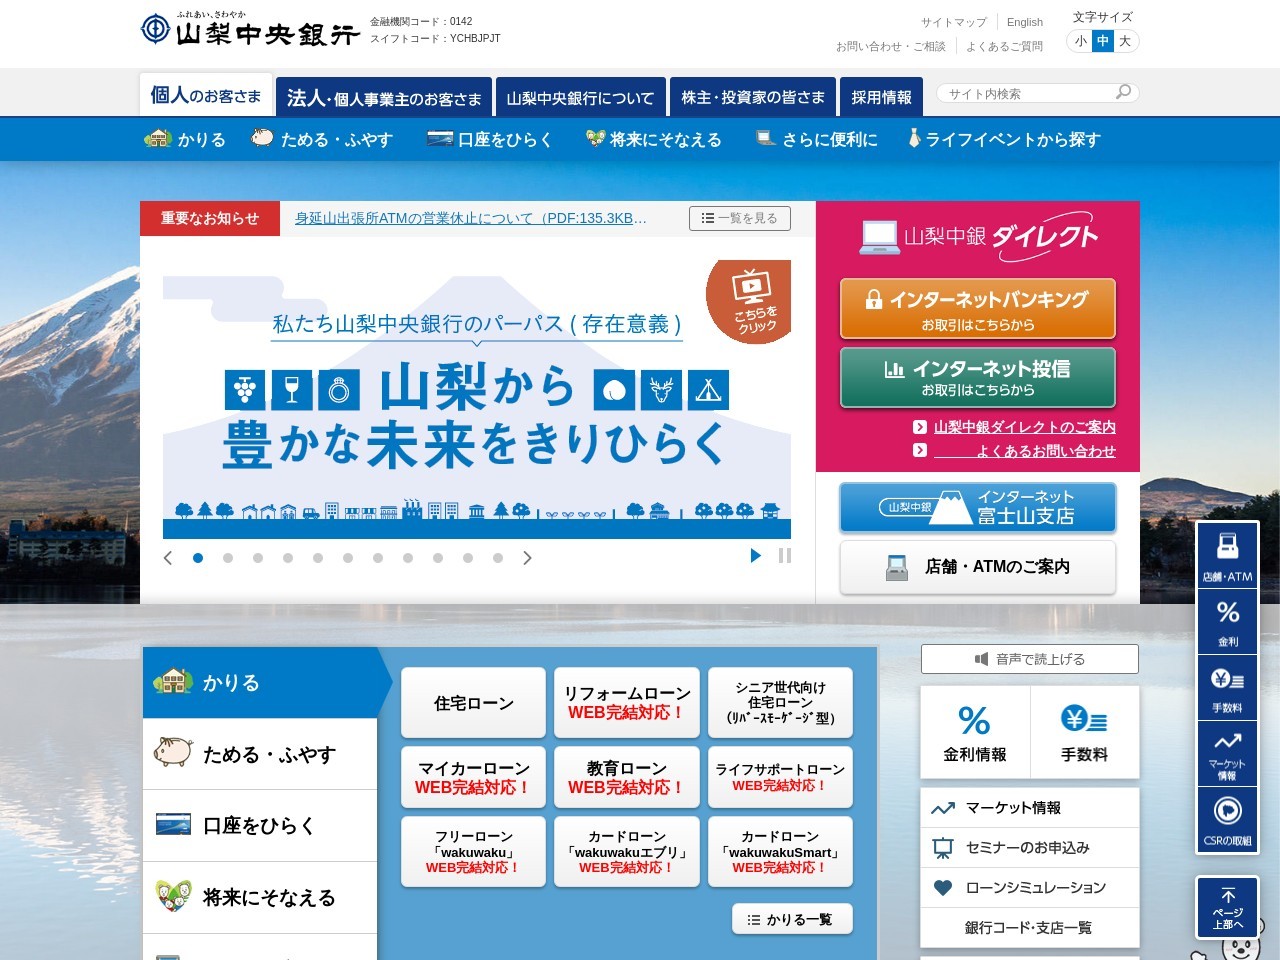Select the last carousel dot
Viewport: 1280px width, 960px height.
pyautogui.click(x=498, y=558)
